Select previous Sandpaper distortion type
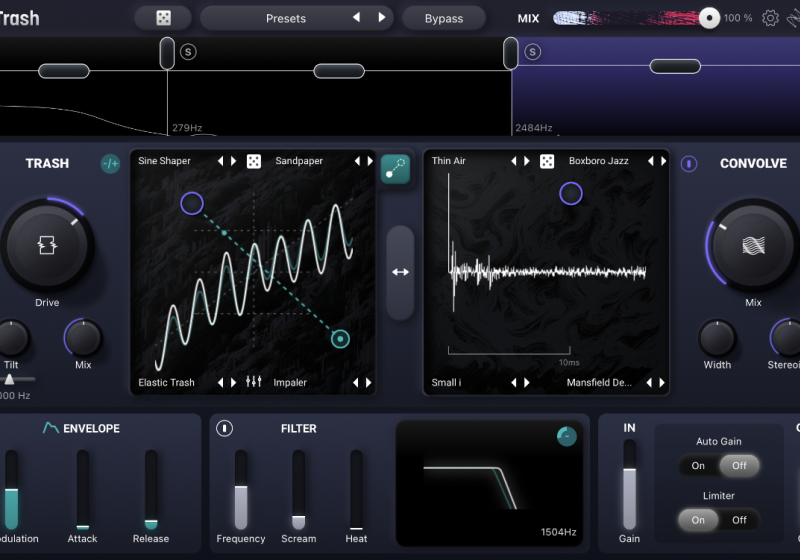This screenshot has width=800, height=560. [357, 161]
